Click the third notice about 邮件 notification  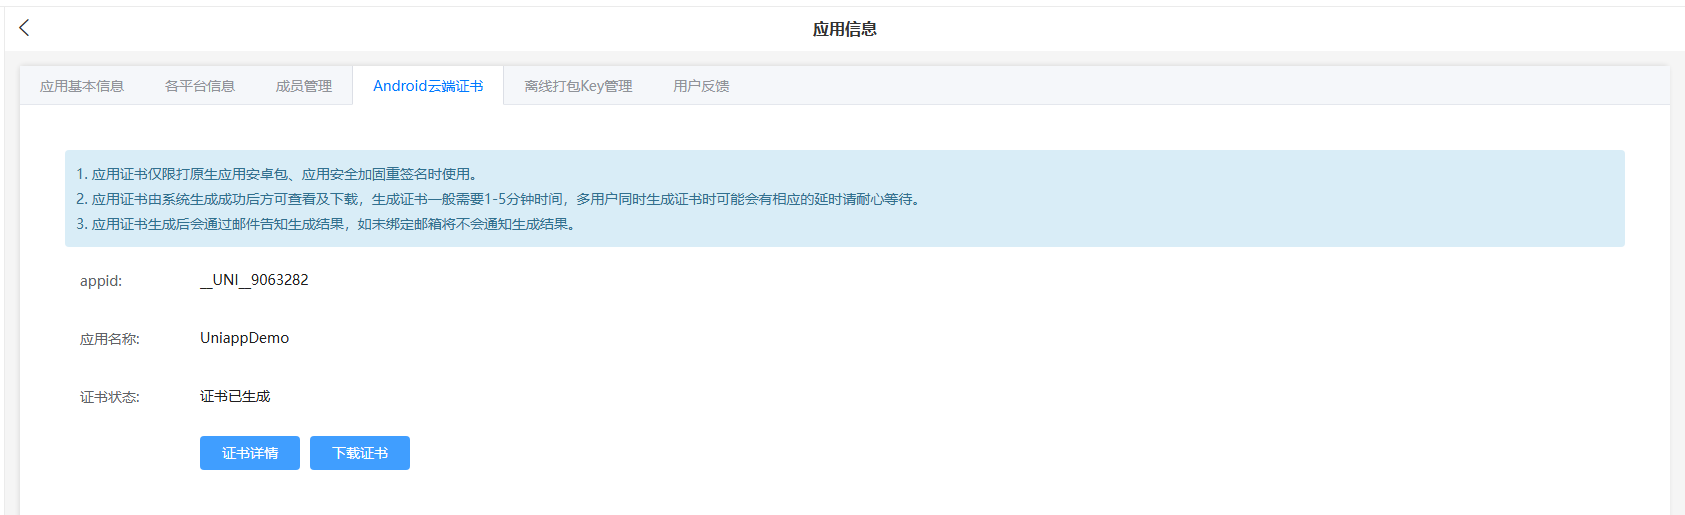[325, 224]
